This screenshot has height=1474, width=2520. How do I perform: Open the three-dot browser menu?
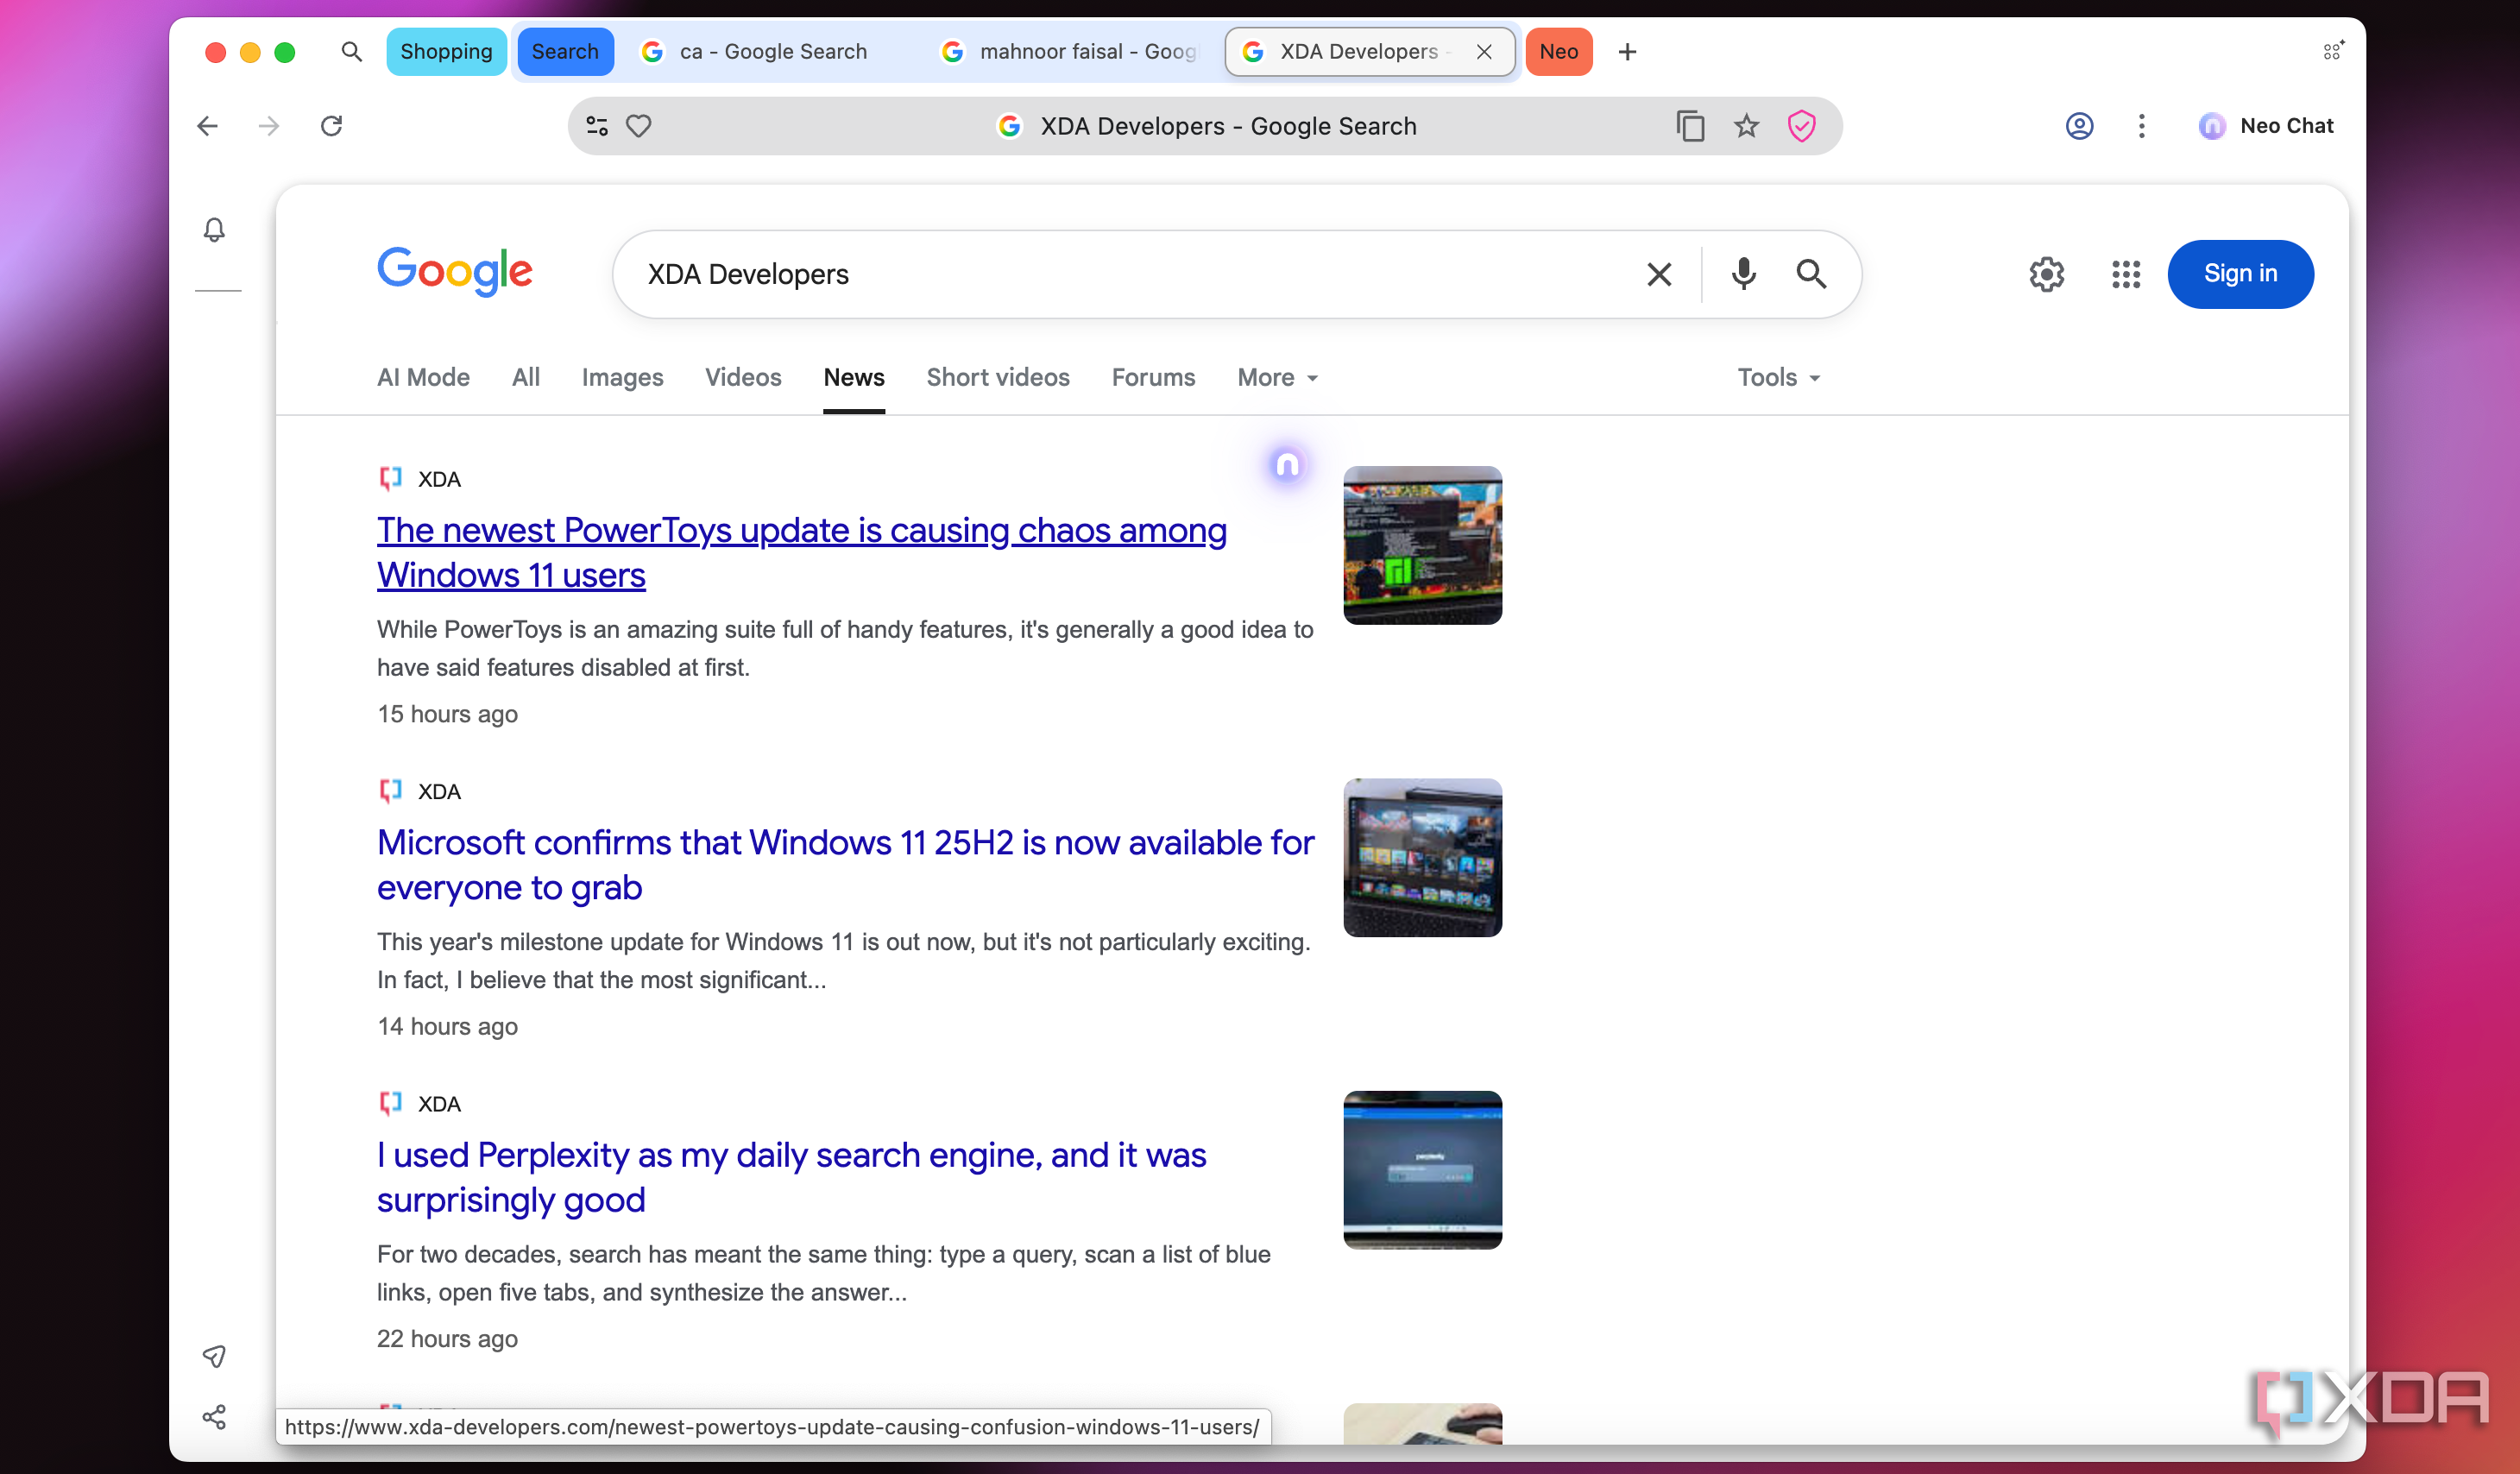tap(2141, 126)
